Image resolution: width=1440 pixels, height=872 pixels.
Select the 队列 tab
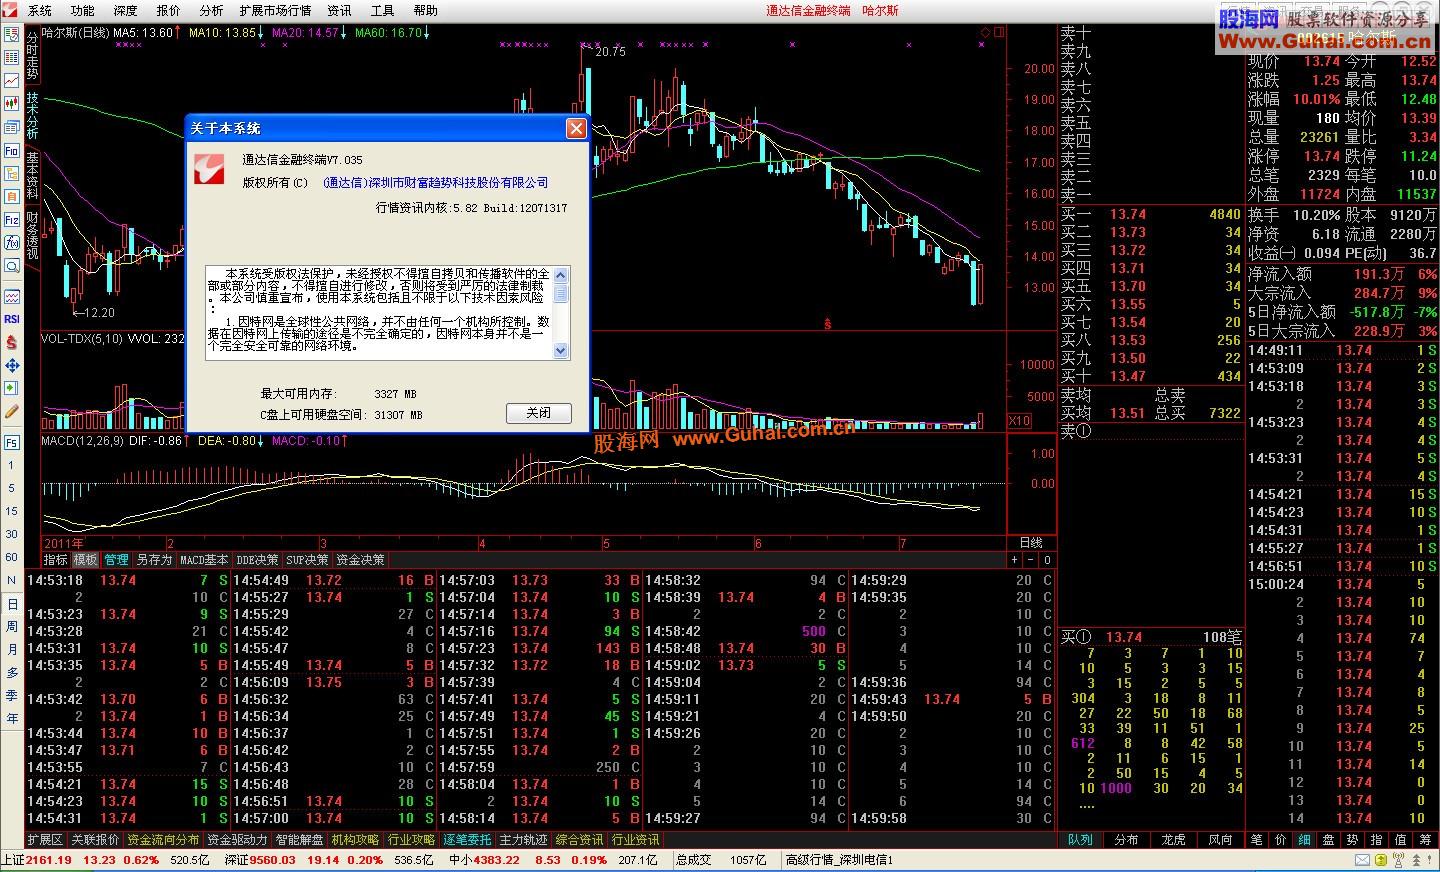[1080, 840]
